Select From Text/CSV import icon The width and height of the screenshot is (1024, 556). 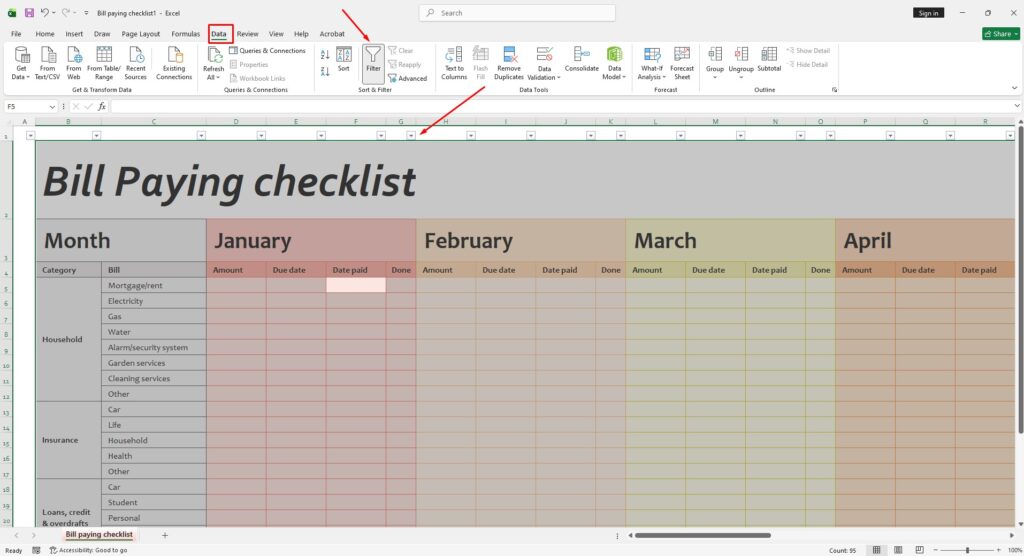point(47,63)
